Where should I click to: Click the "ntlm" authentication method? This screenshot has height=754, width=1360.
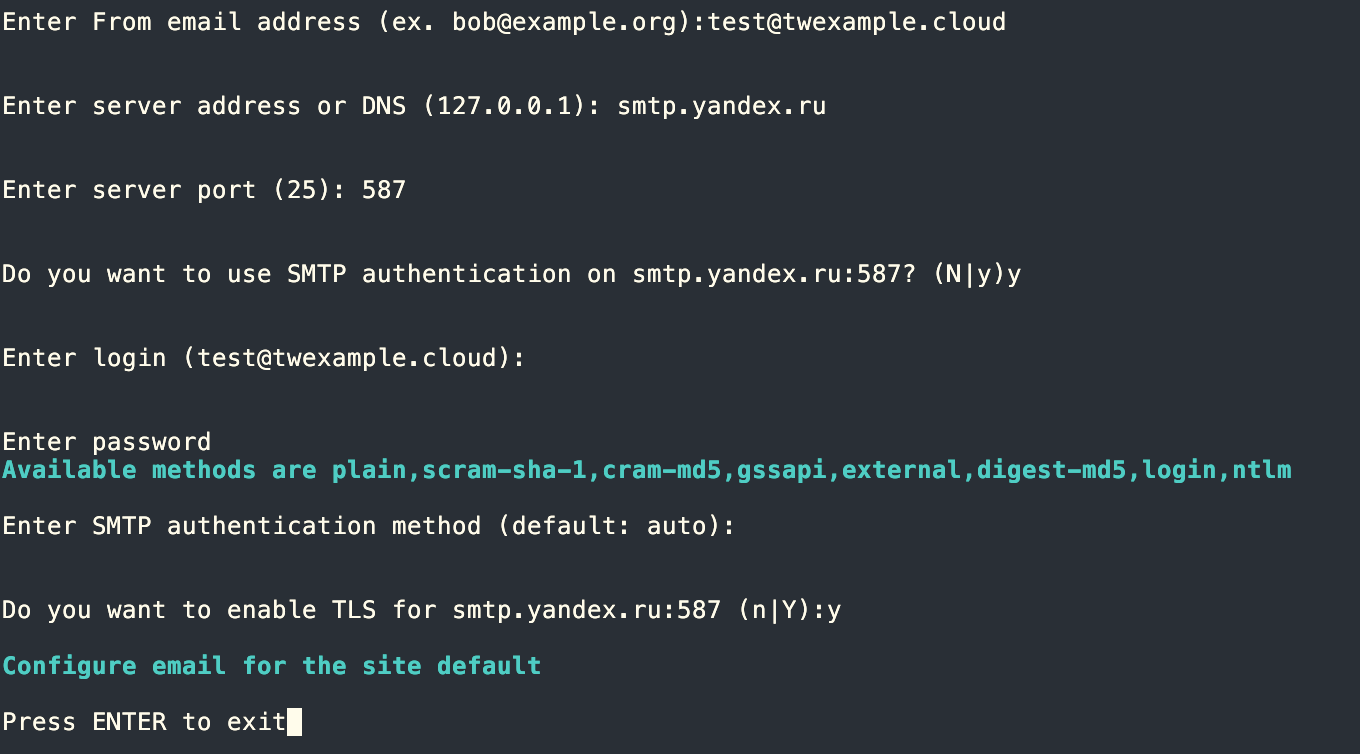[1262, 470]
